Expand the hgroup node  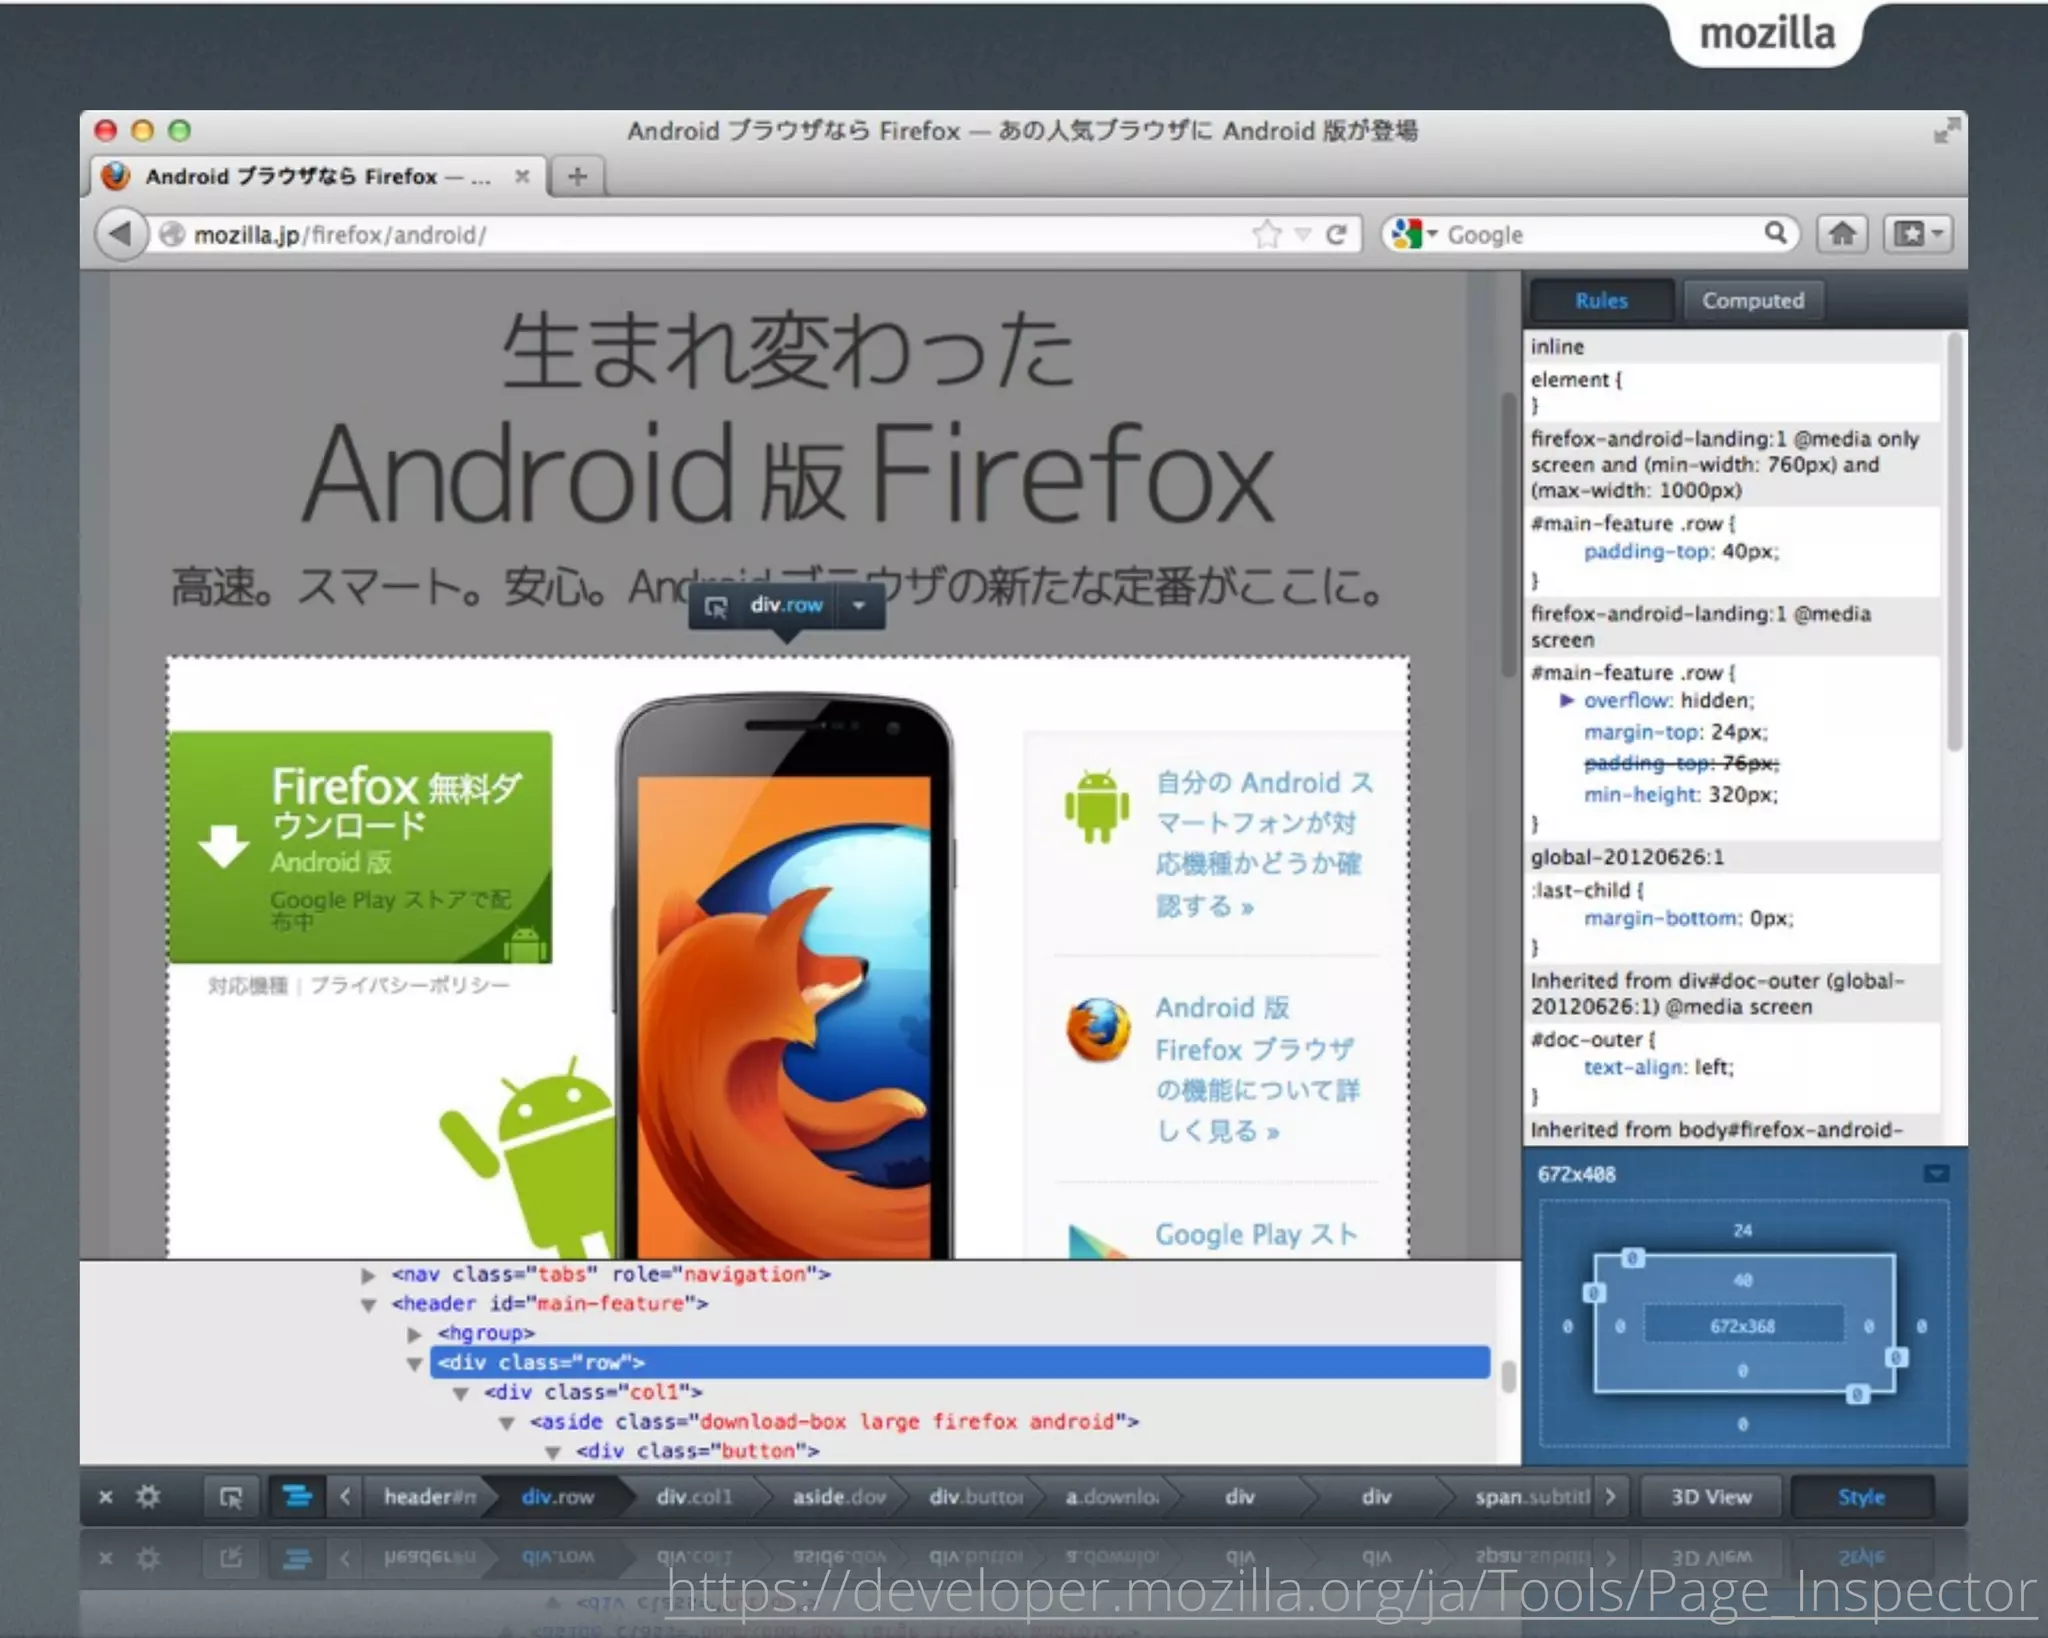pos(414,1334)
